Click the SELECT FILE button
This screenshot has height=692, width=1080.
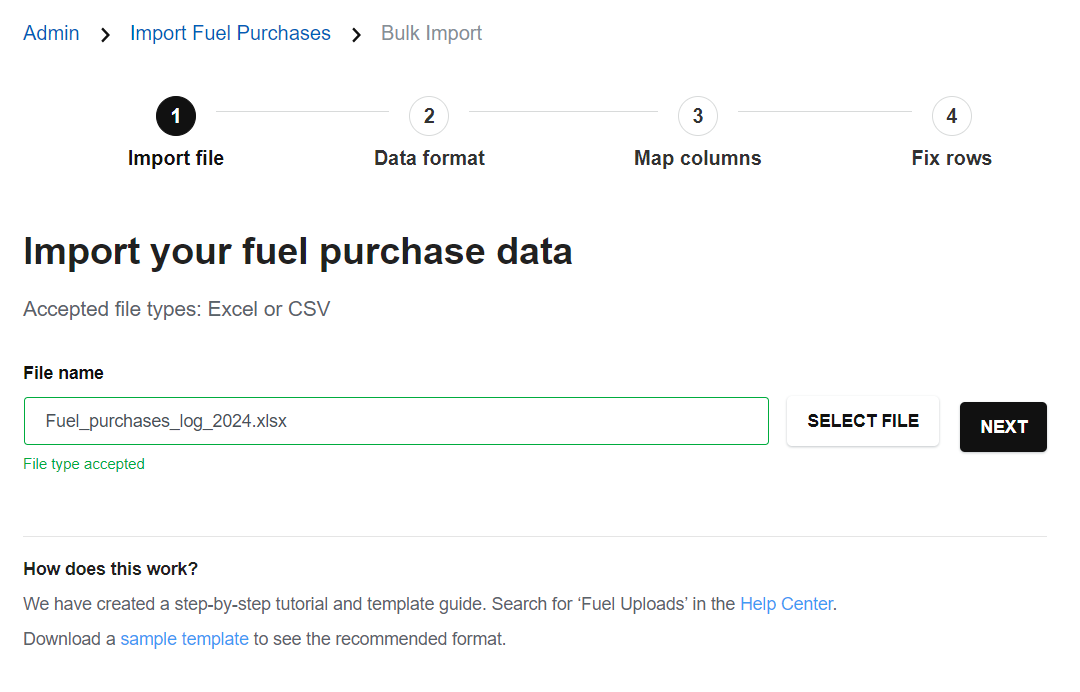[863, 421]
